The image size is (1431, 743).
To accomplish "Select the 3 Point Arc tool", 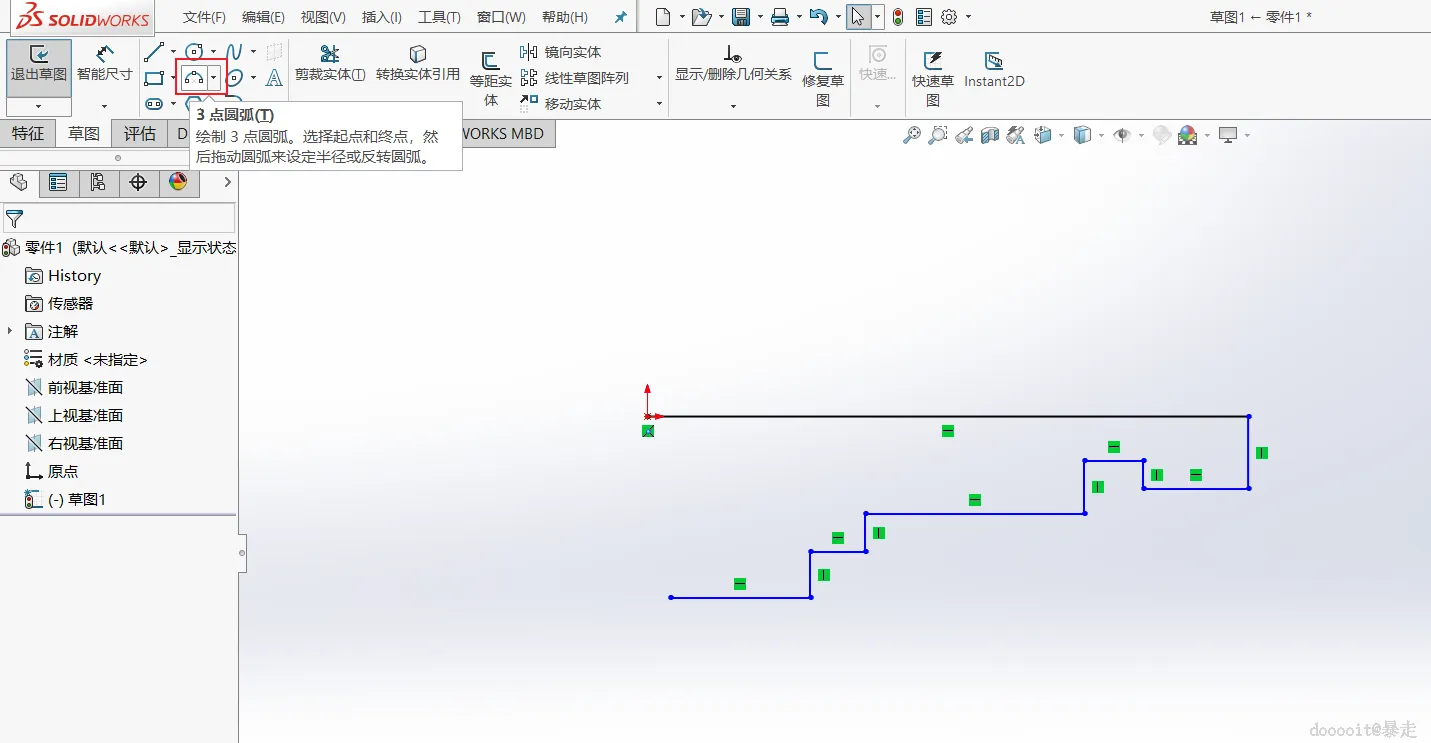I will click(x=193, y=77).
